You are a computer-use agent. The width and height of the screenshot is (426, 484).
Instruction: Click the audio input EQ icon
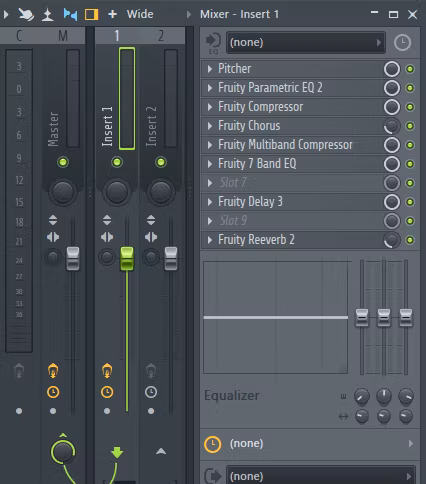(x=213, y=43)
